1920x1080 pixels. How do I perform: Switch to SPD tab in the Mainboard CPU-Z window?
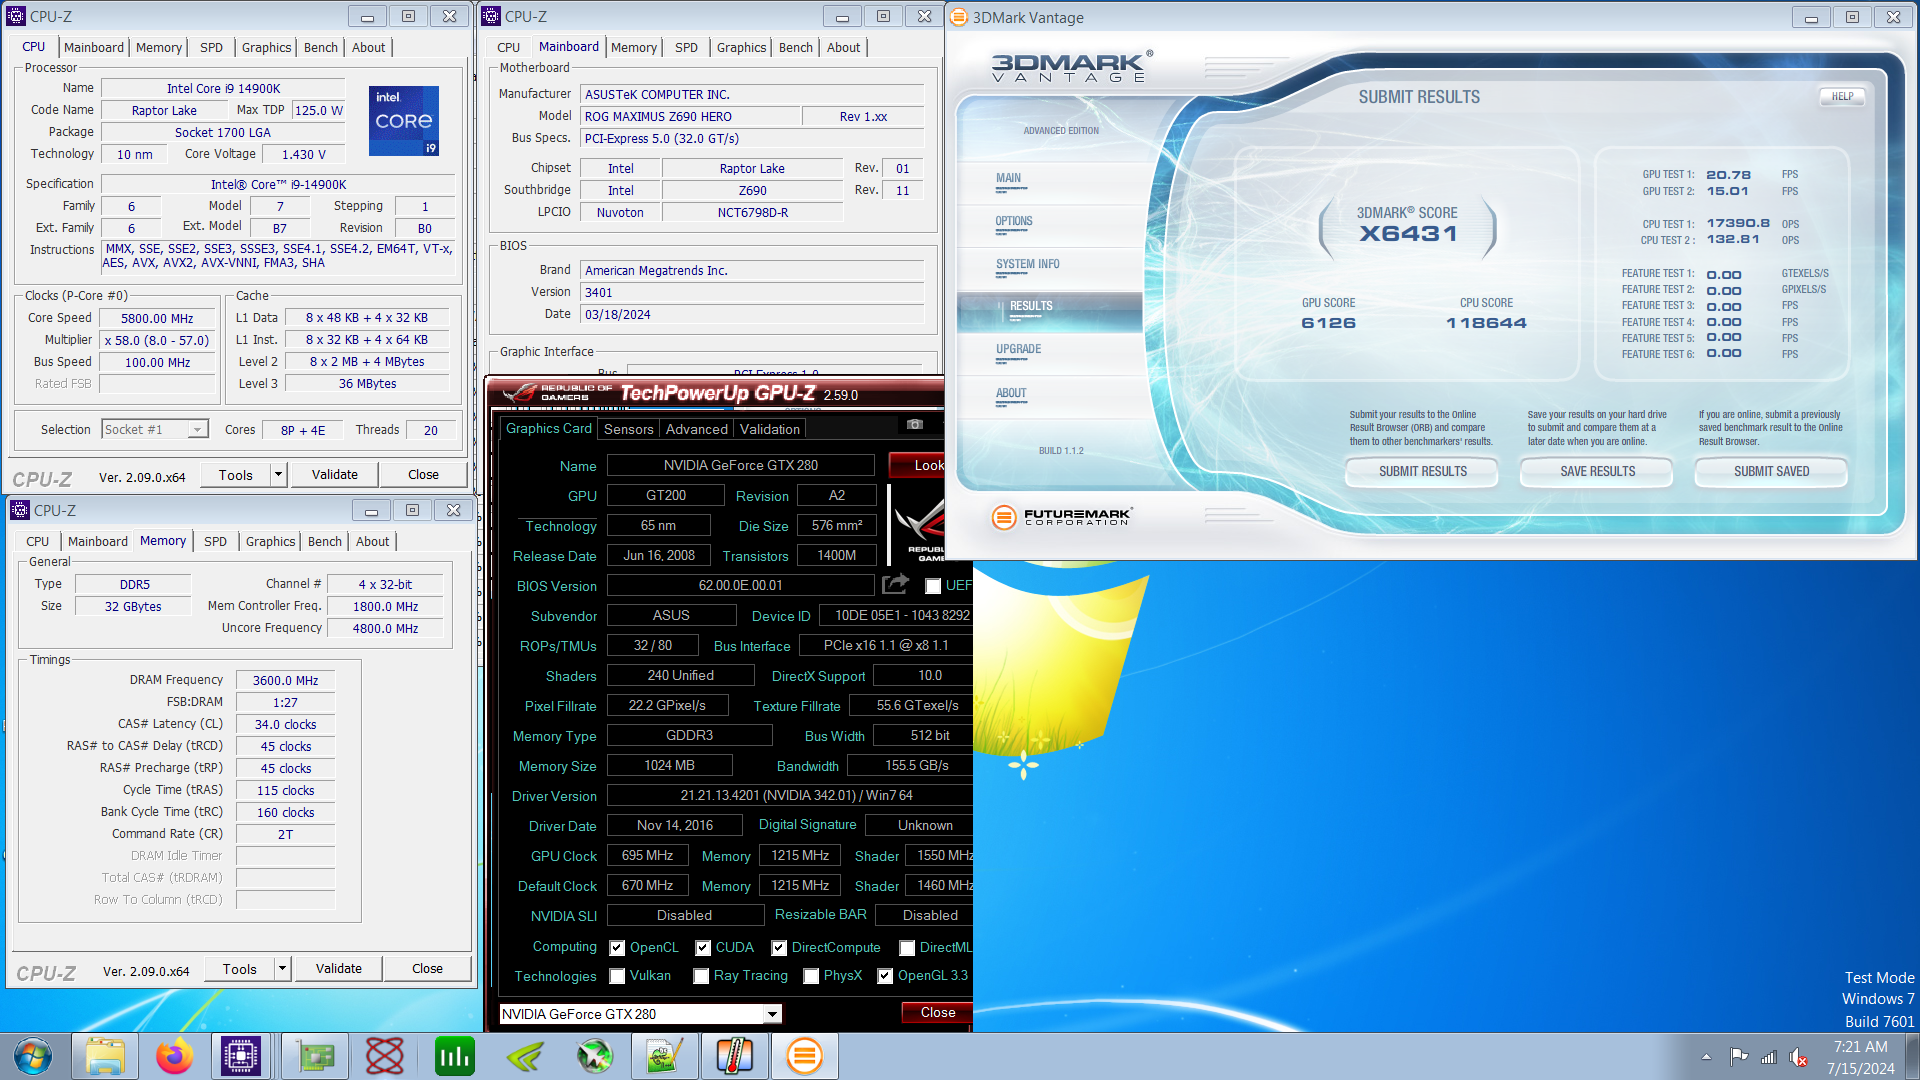pyautogui.click(x=686, y=47)
